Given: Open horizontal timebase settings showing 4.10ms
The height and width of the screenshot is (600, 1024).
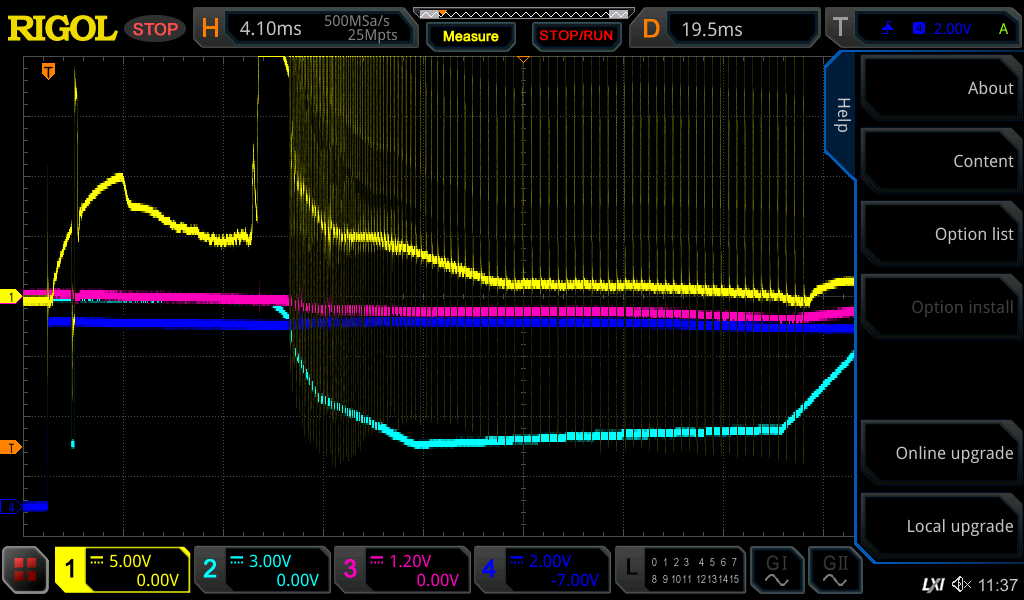Looking at the screenshot, I should (x=306, y=29).
